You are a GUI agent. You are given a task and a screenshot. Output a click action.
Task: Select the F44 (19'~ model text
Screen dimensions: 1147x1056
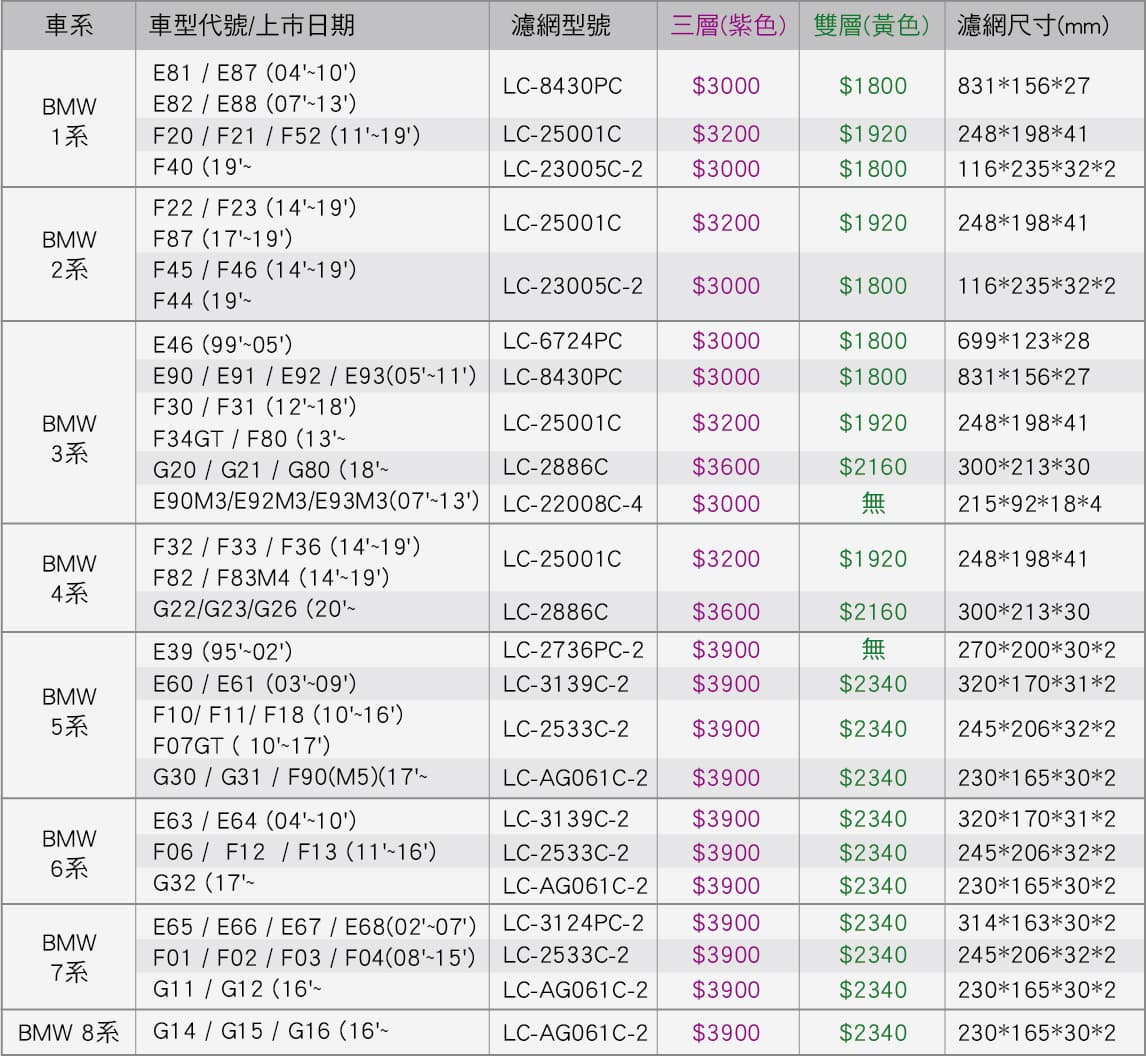[x=202, y=301]
